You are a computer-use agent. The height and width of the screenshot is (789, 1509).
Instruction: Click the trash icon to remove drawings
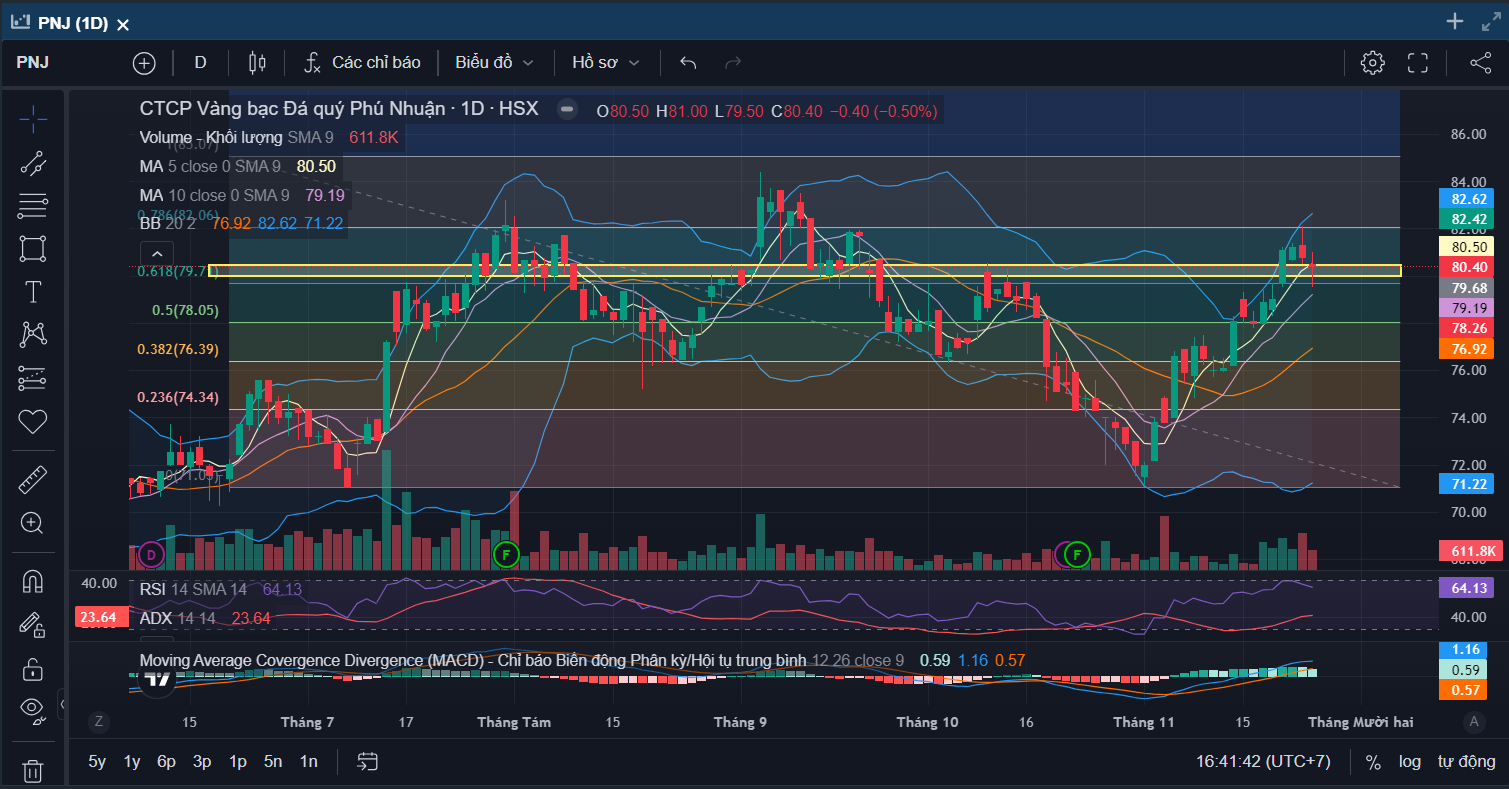(33, 770)
